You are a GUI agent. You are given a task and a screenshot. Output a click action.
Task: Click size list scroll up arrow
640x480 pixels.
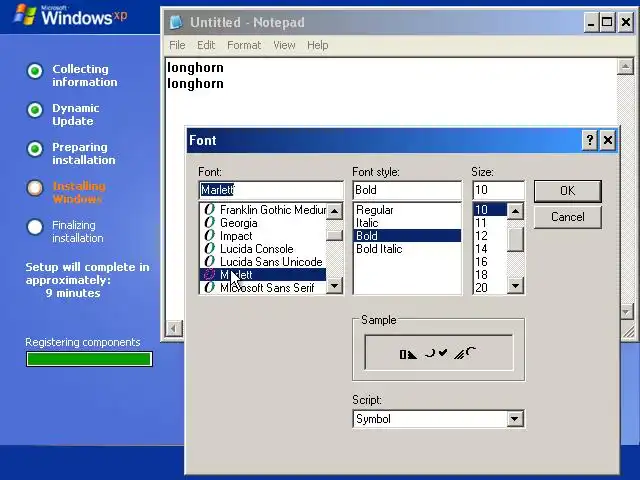click(x=516, y=211)
